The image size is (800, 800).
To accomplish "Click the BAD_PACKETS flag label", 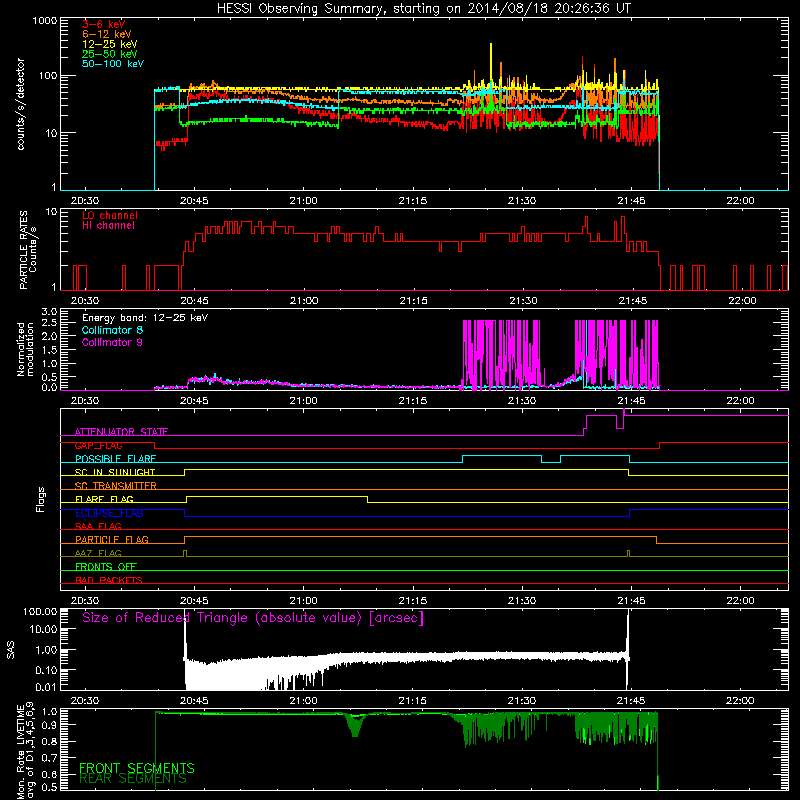I will tap(109, 580).
